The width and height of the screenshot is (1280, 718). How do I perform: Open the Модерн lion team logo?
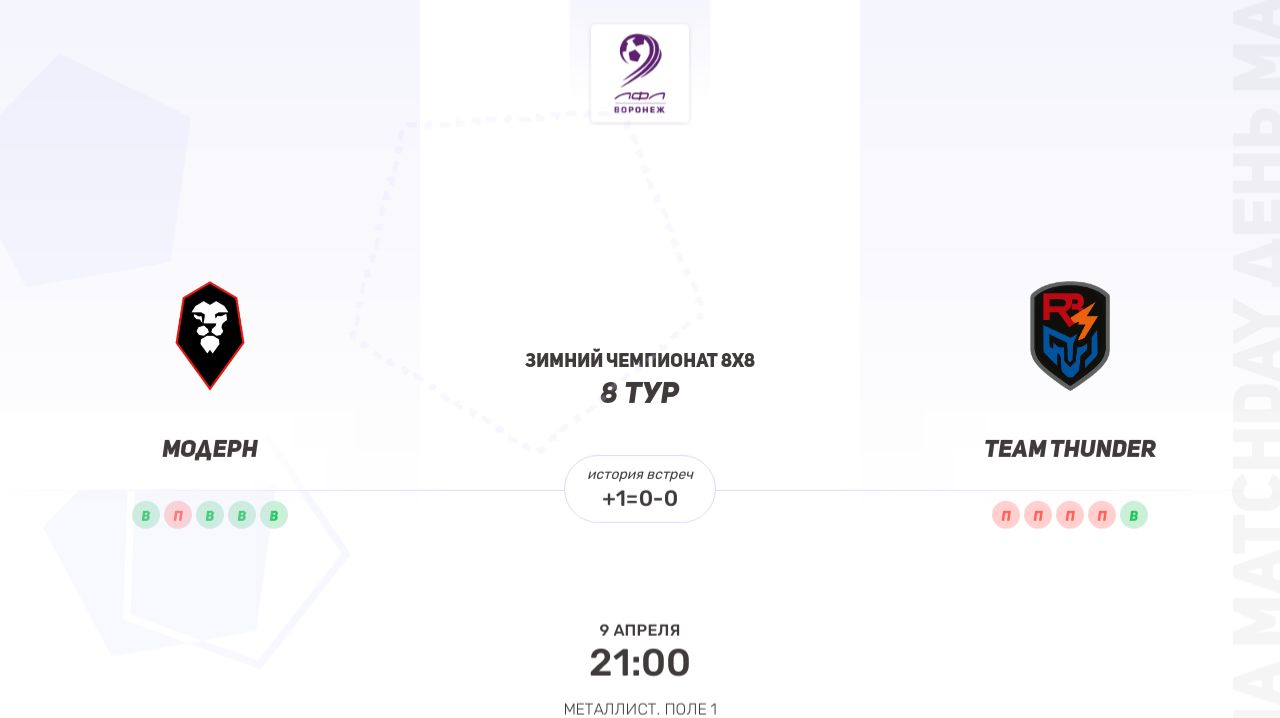coord(210,335)
